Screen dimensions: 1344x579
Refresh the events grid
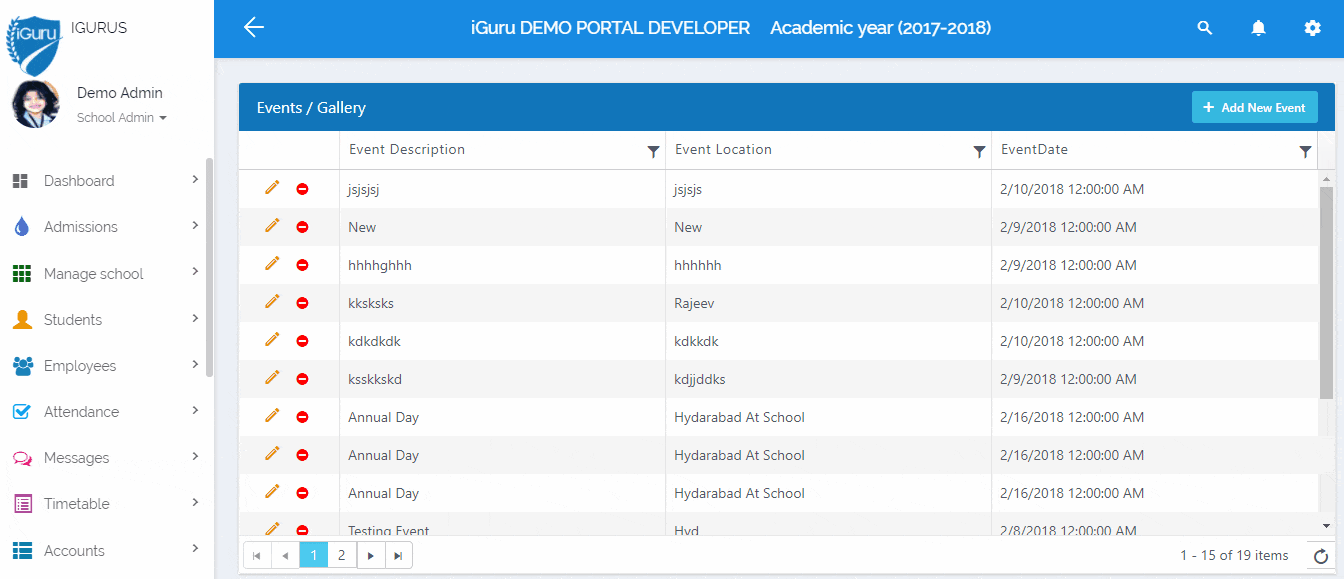click(1320, 556)
